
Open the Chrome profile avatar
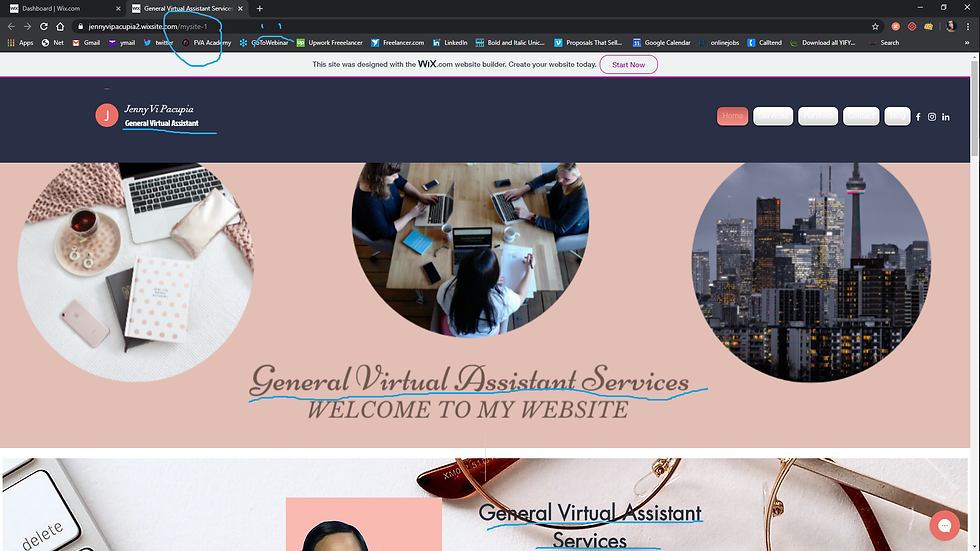click(x=951, y=26)
